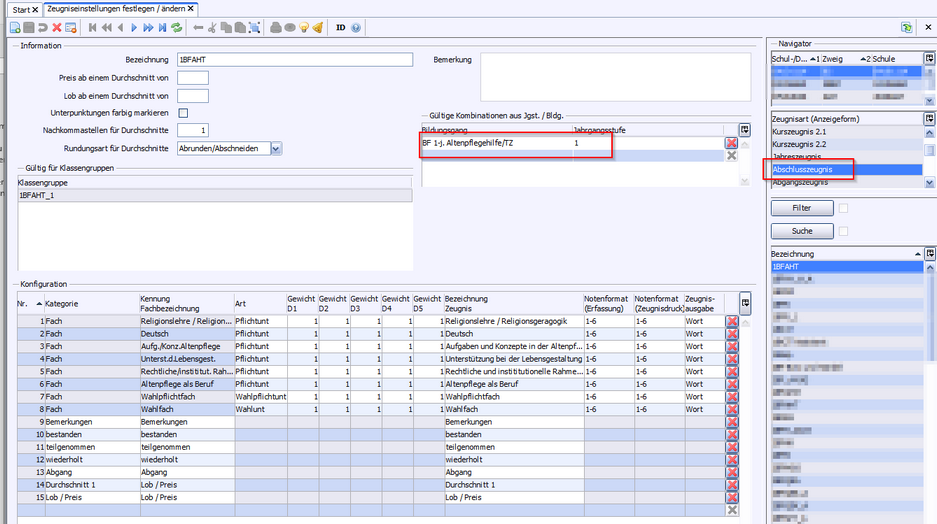Tick the checkbox next to the Filter button
Image resolution: width=937 pixels, height=524 pixels.
coord(843,208)
